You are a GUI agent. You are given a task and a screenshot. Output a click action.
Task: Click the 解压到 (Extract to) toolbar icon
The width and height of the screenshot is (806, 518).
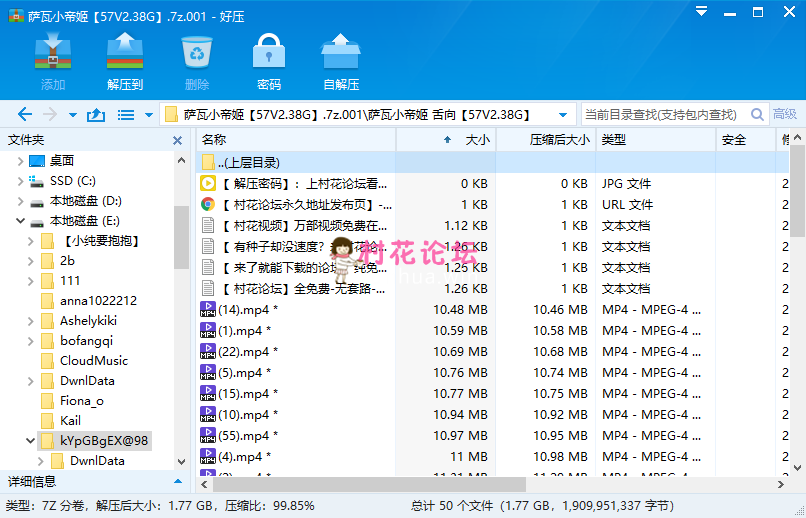(125, 51)
